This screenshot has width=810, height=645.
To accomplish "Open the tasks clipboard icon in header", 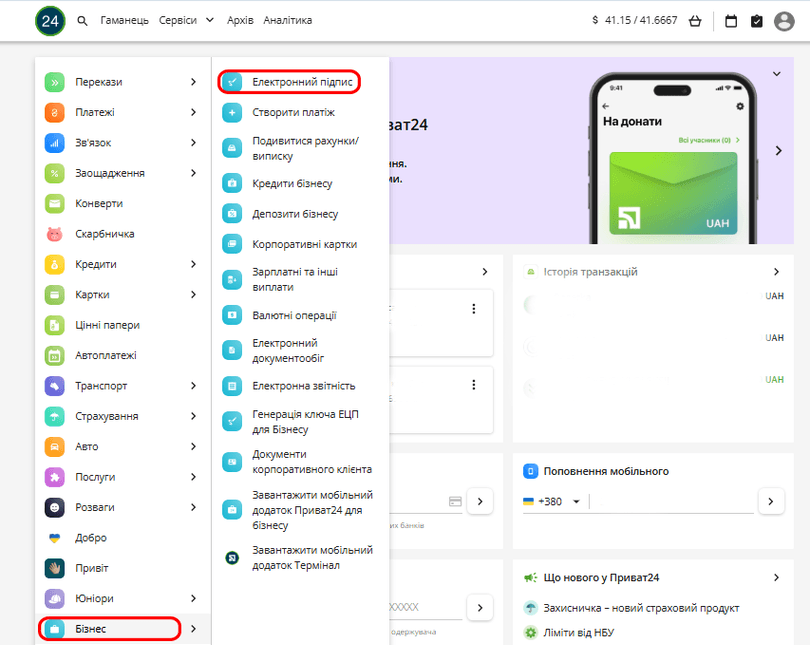I will [x=757, y=20].
